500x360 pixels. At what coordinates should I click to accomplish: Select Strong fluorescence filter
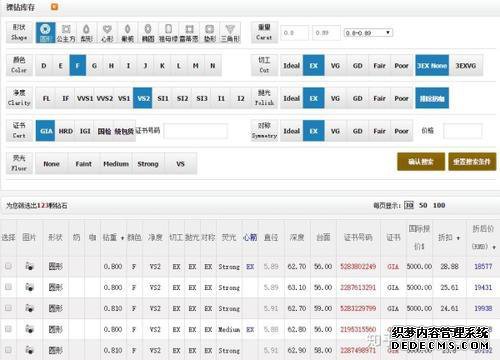coord(148,164)
